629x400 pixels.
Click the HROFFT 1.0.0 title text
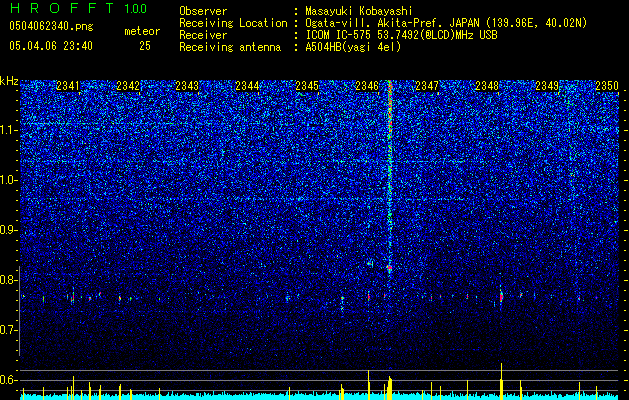(78, 8)
